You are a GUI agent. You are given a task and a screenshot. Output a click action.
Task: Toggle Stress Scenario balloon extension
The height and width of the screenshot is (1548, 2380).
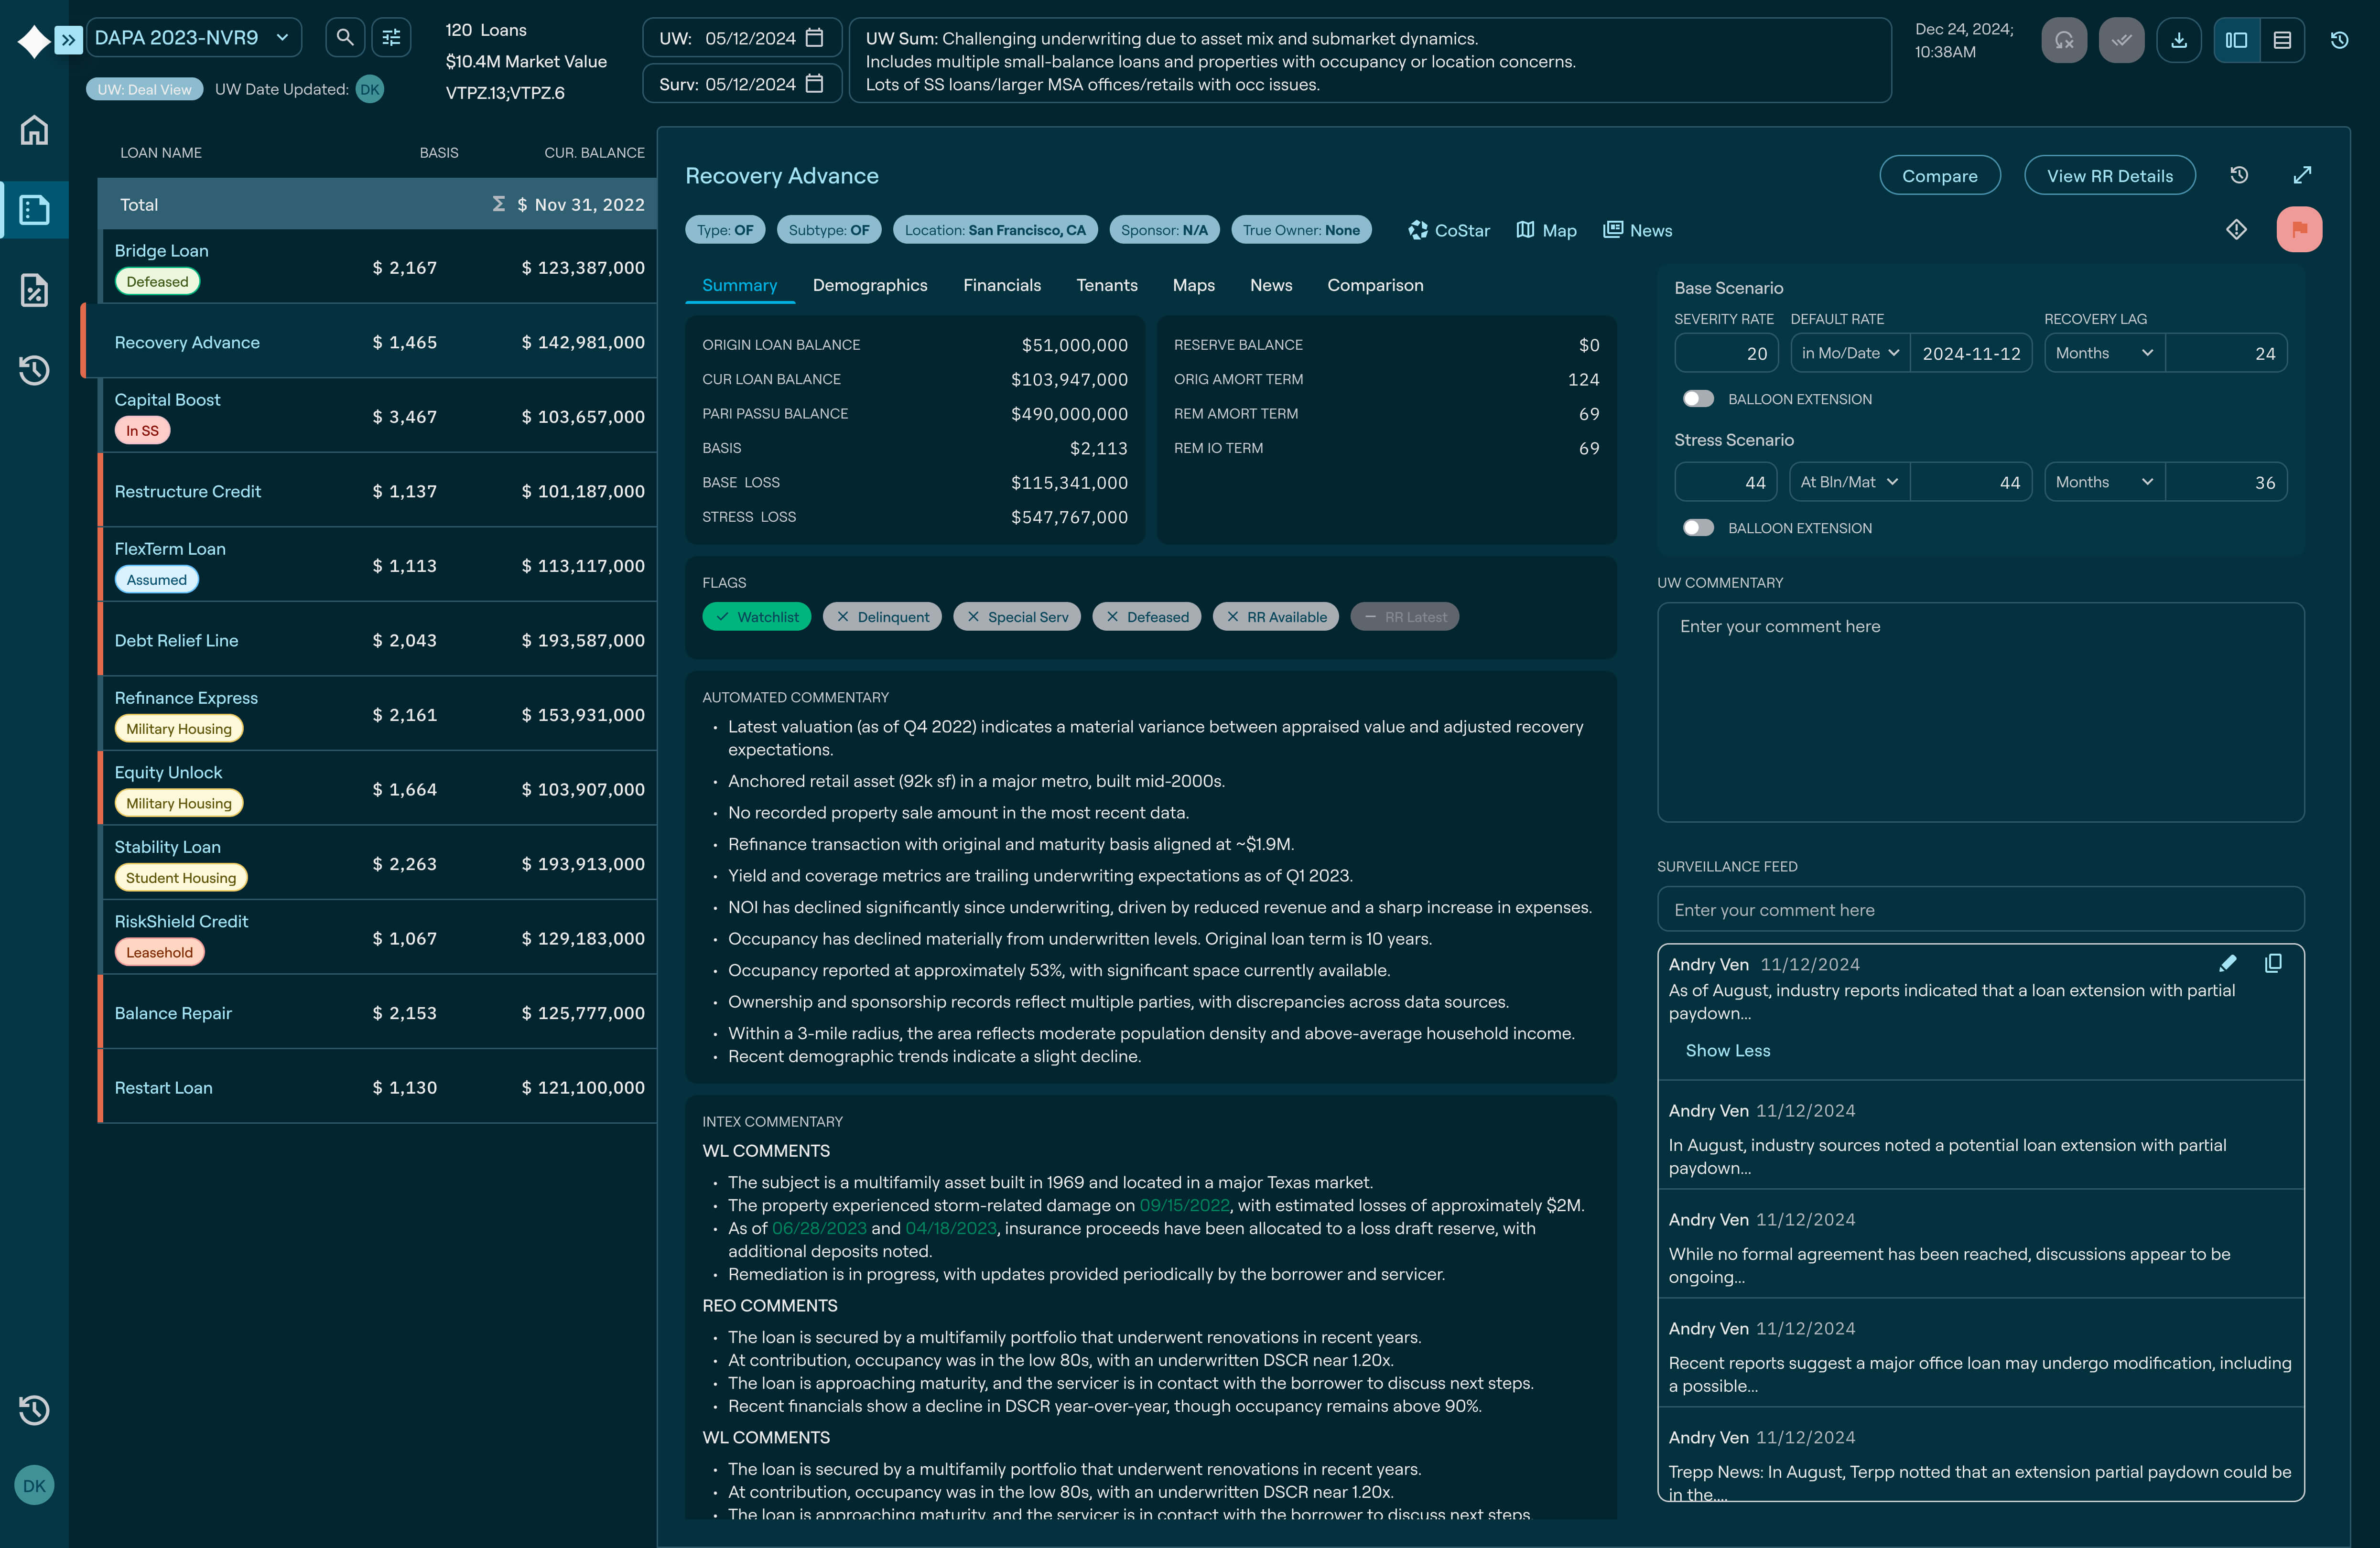click(1698, 528)
